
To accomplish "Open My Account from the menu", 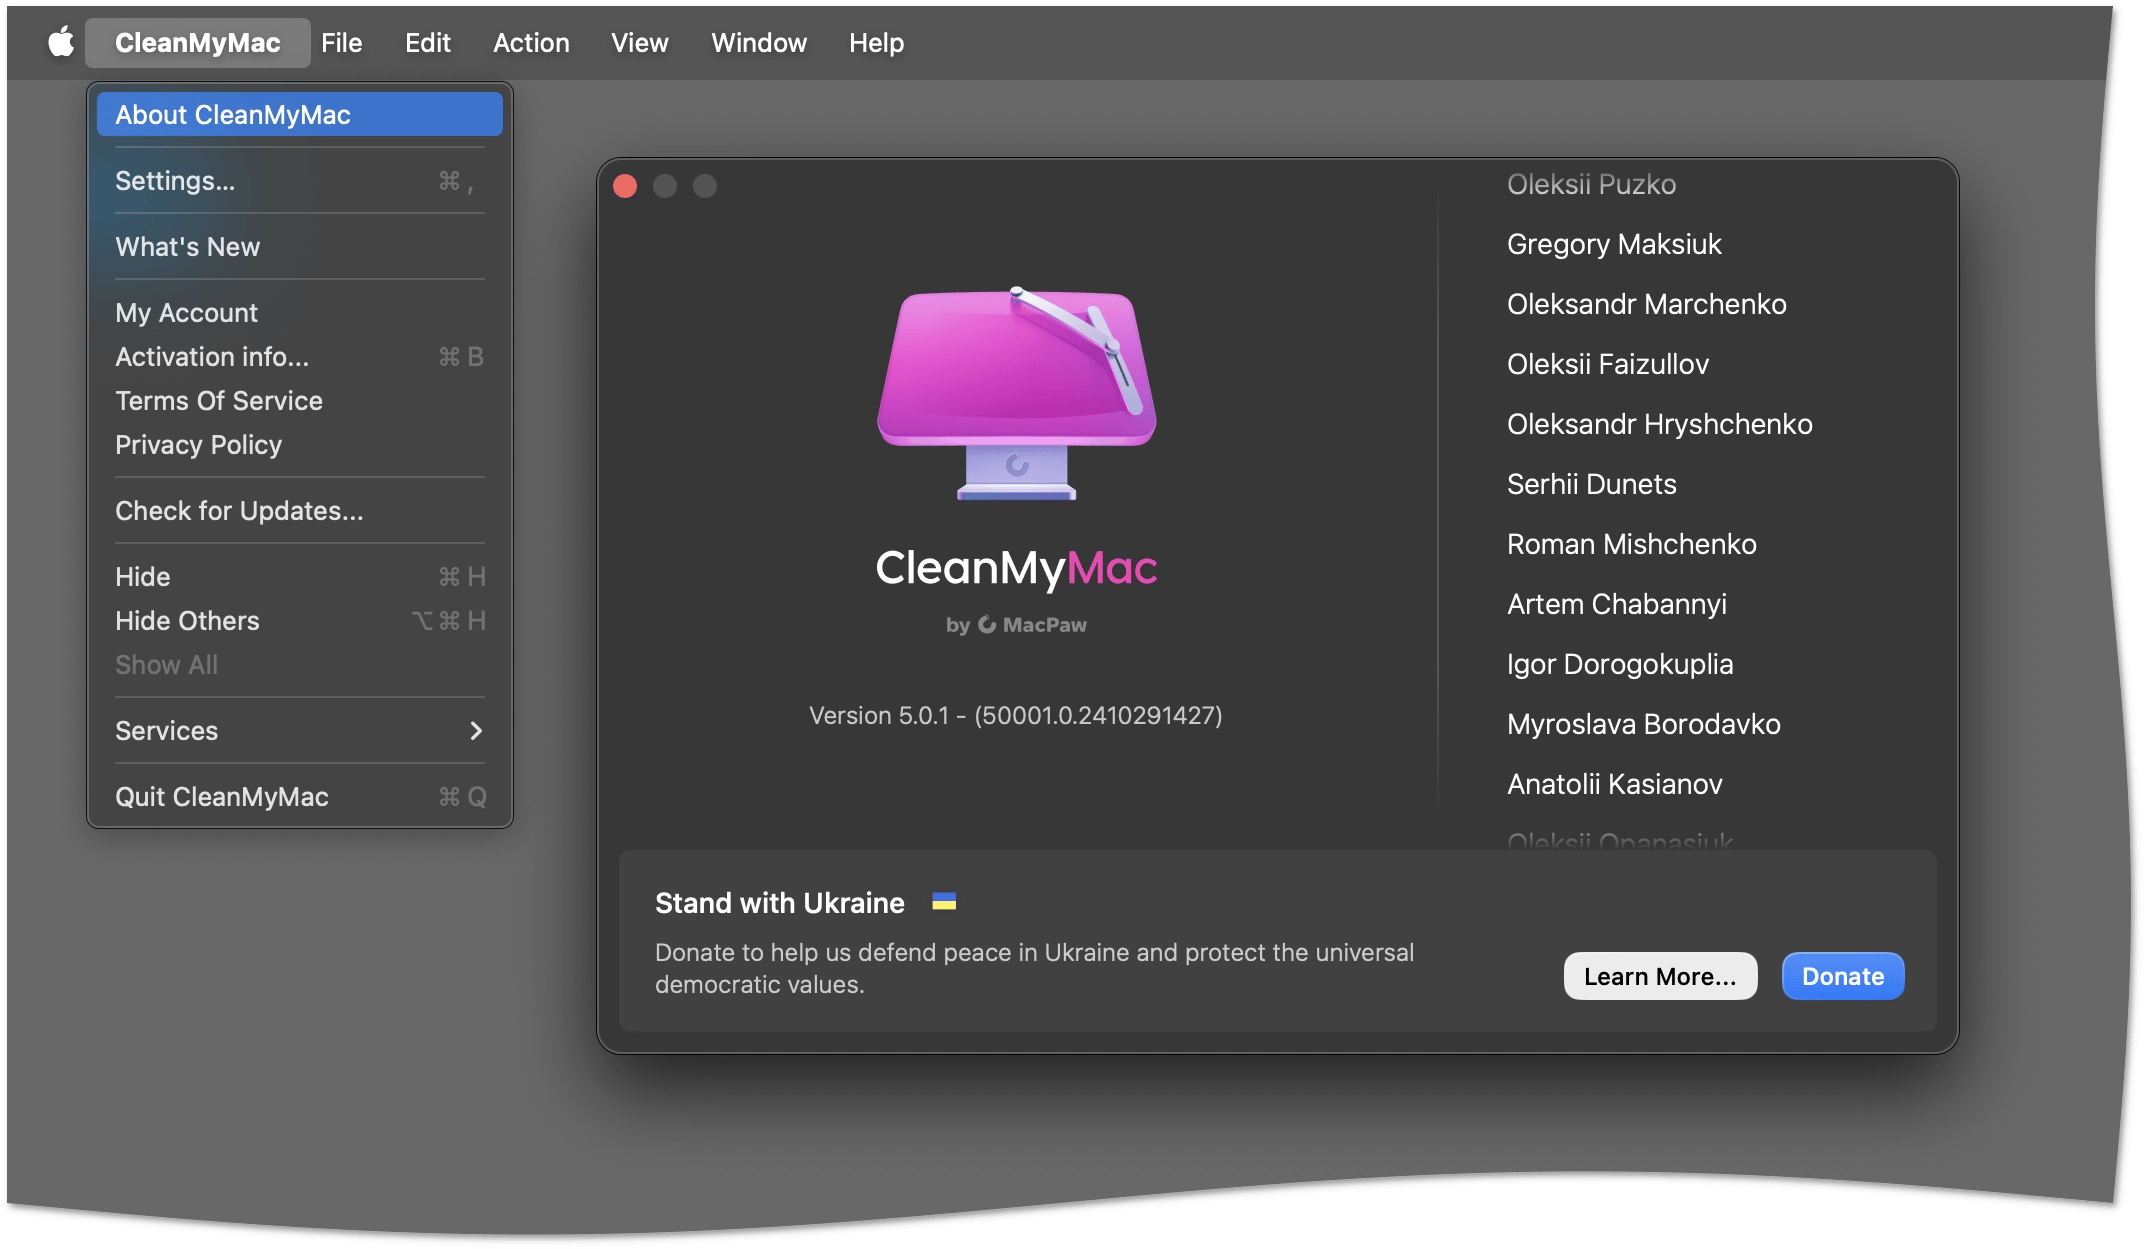I will click(300, 313).
